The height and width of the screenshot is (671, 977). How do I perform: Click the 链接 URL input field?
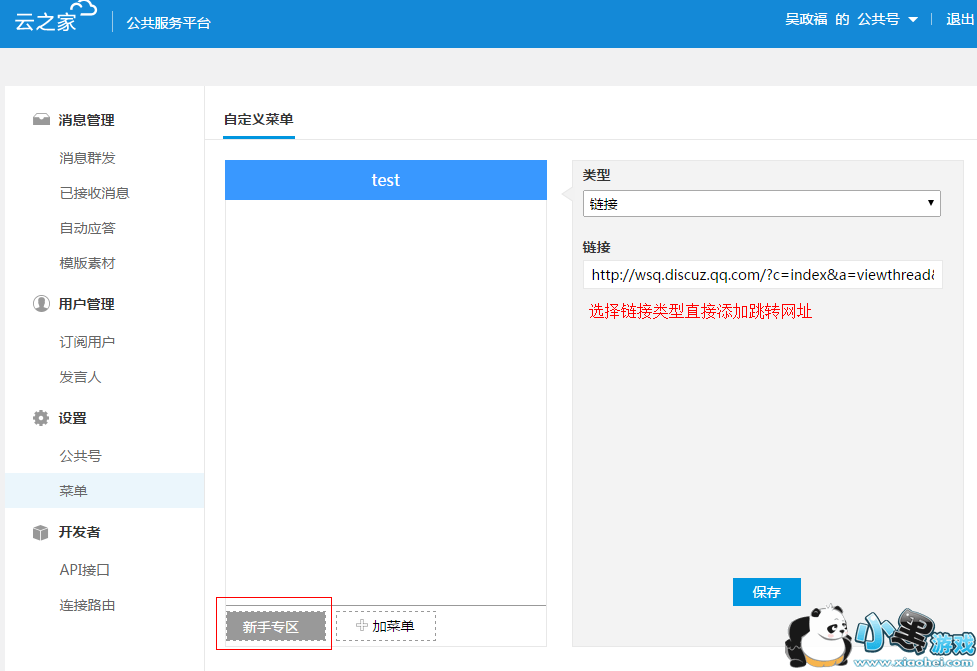pos(762,274)
